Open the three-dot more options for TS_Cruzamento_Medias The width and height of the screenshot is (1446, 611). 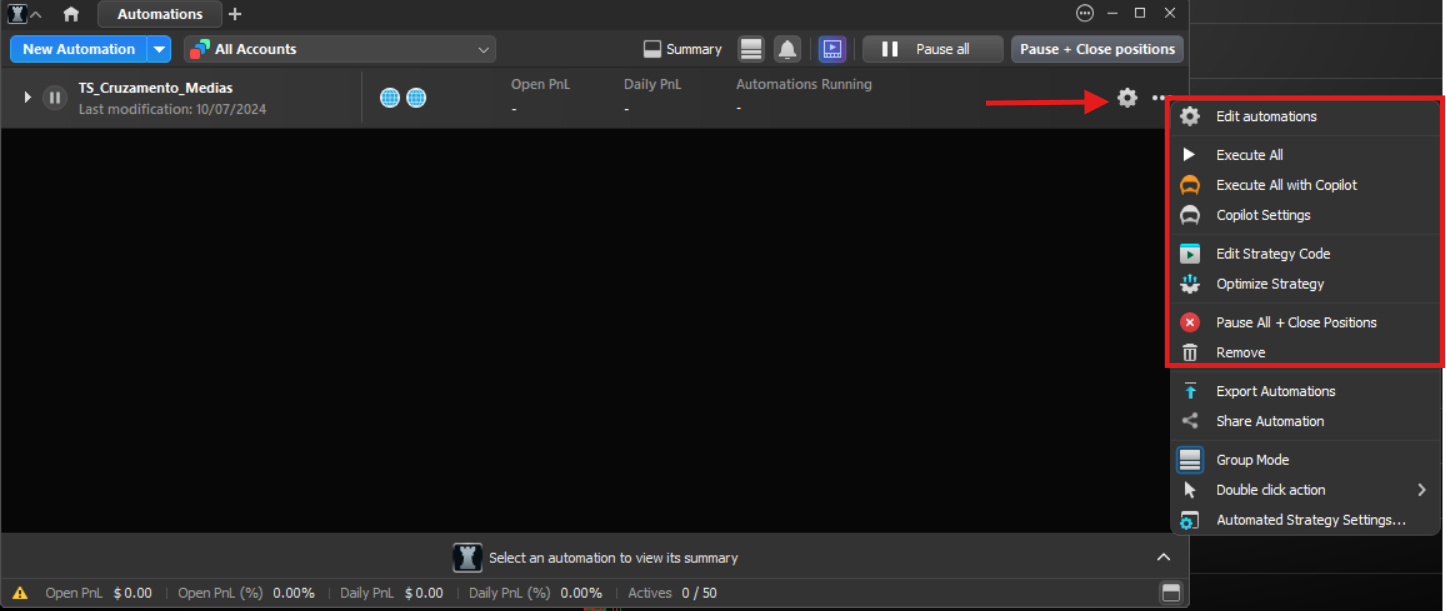1160,98
